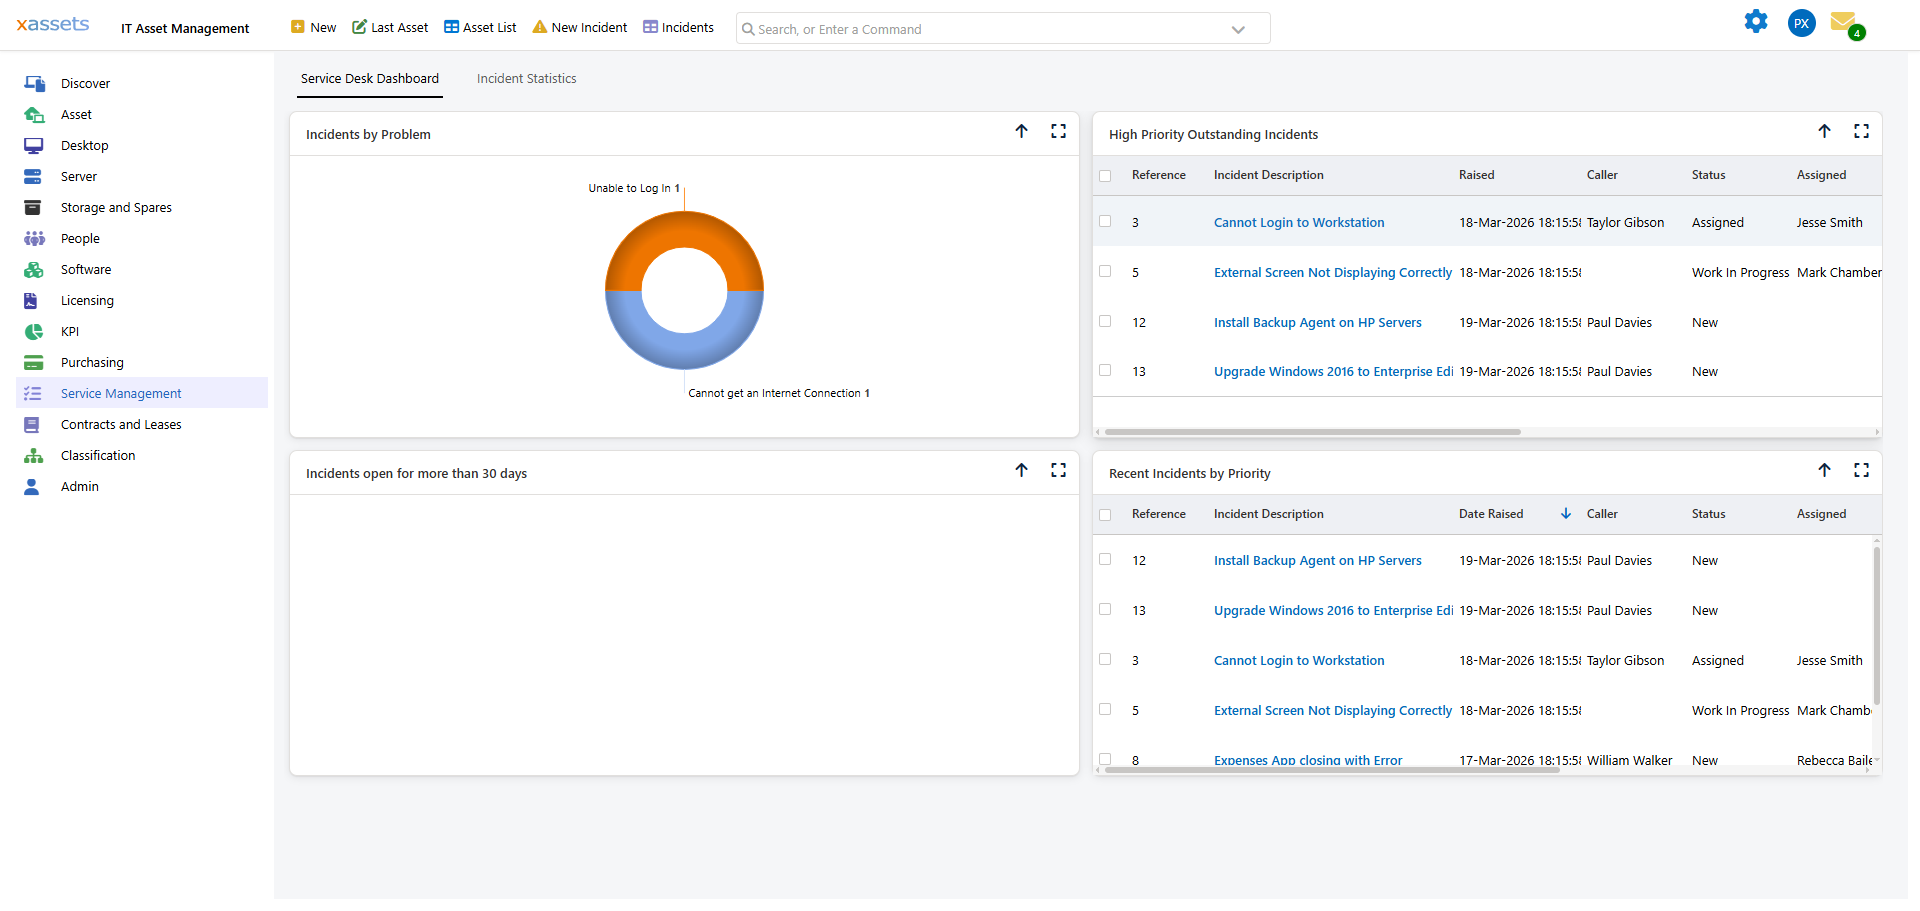The height and width of the screenshot is (911, 1920).
Task: Click the Server sidebar icon
Action: pyautogui.click(x=34, y=176)
